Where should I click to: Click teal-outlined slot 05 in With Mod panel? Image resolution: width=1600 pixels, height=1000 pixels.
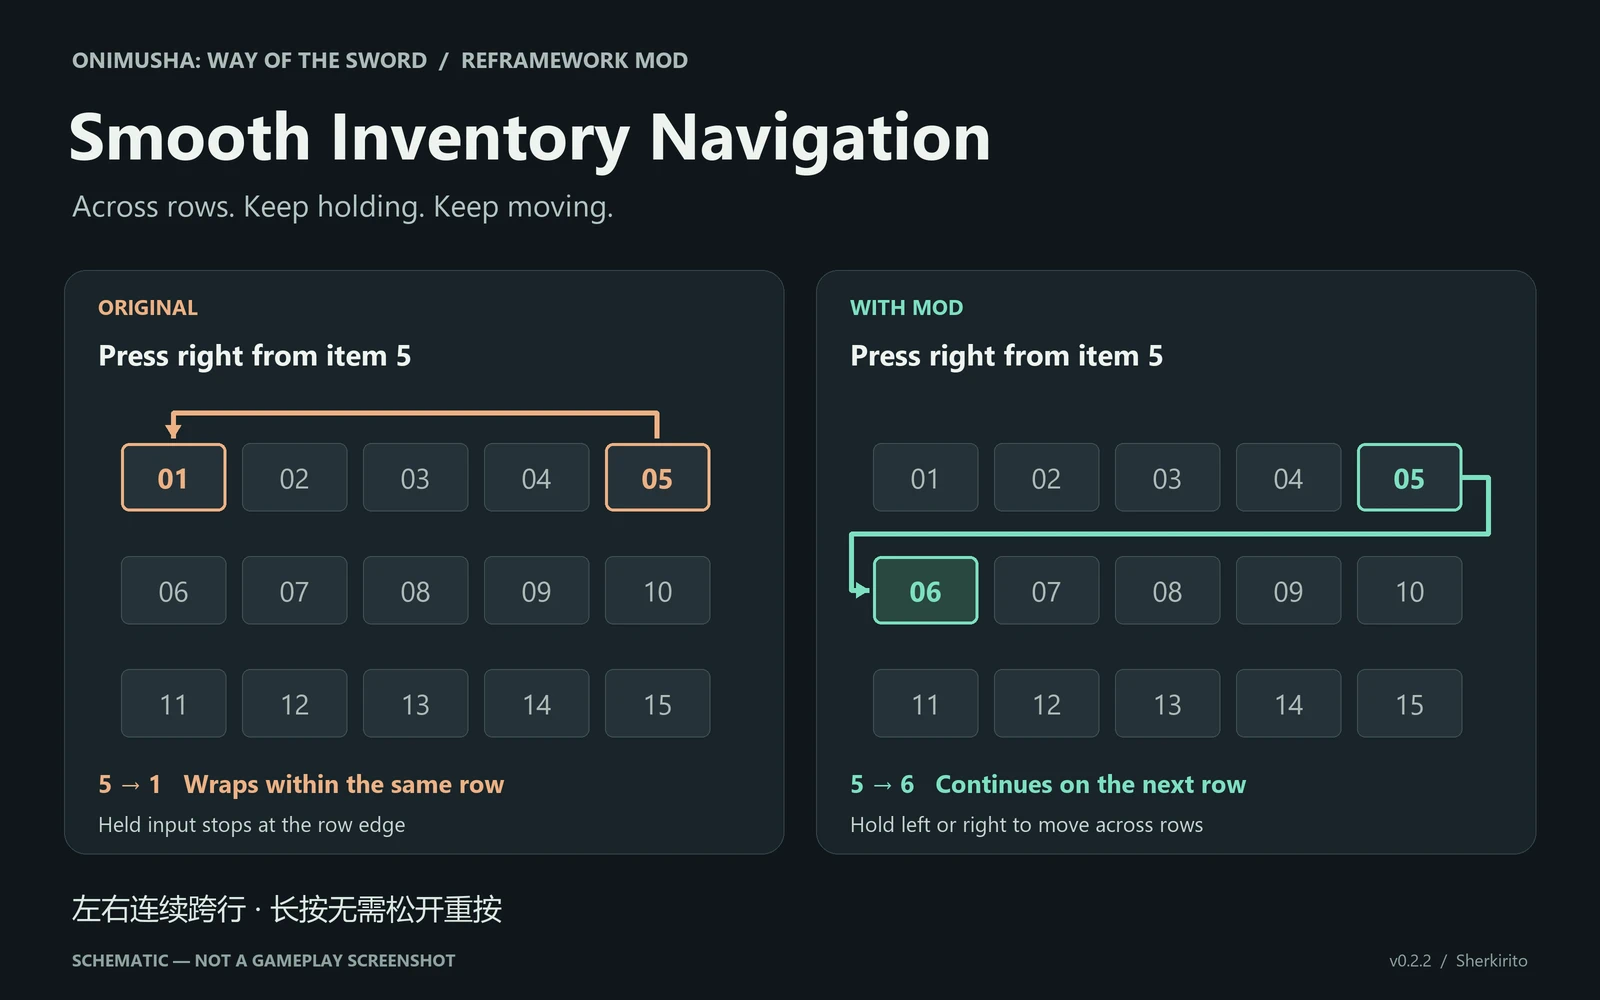click(x=1409, y=477)
